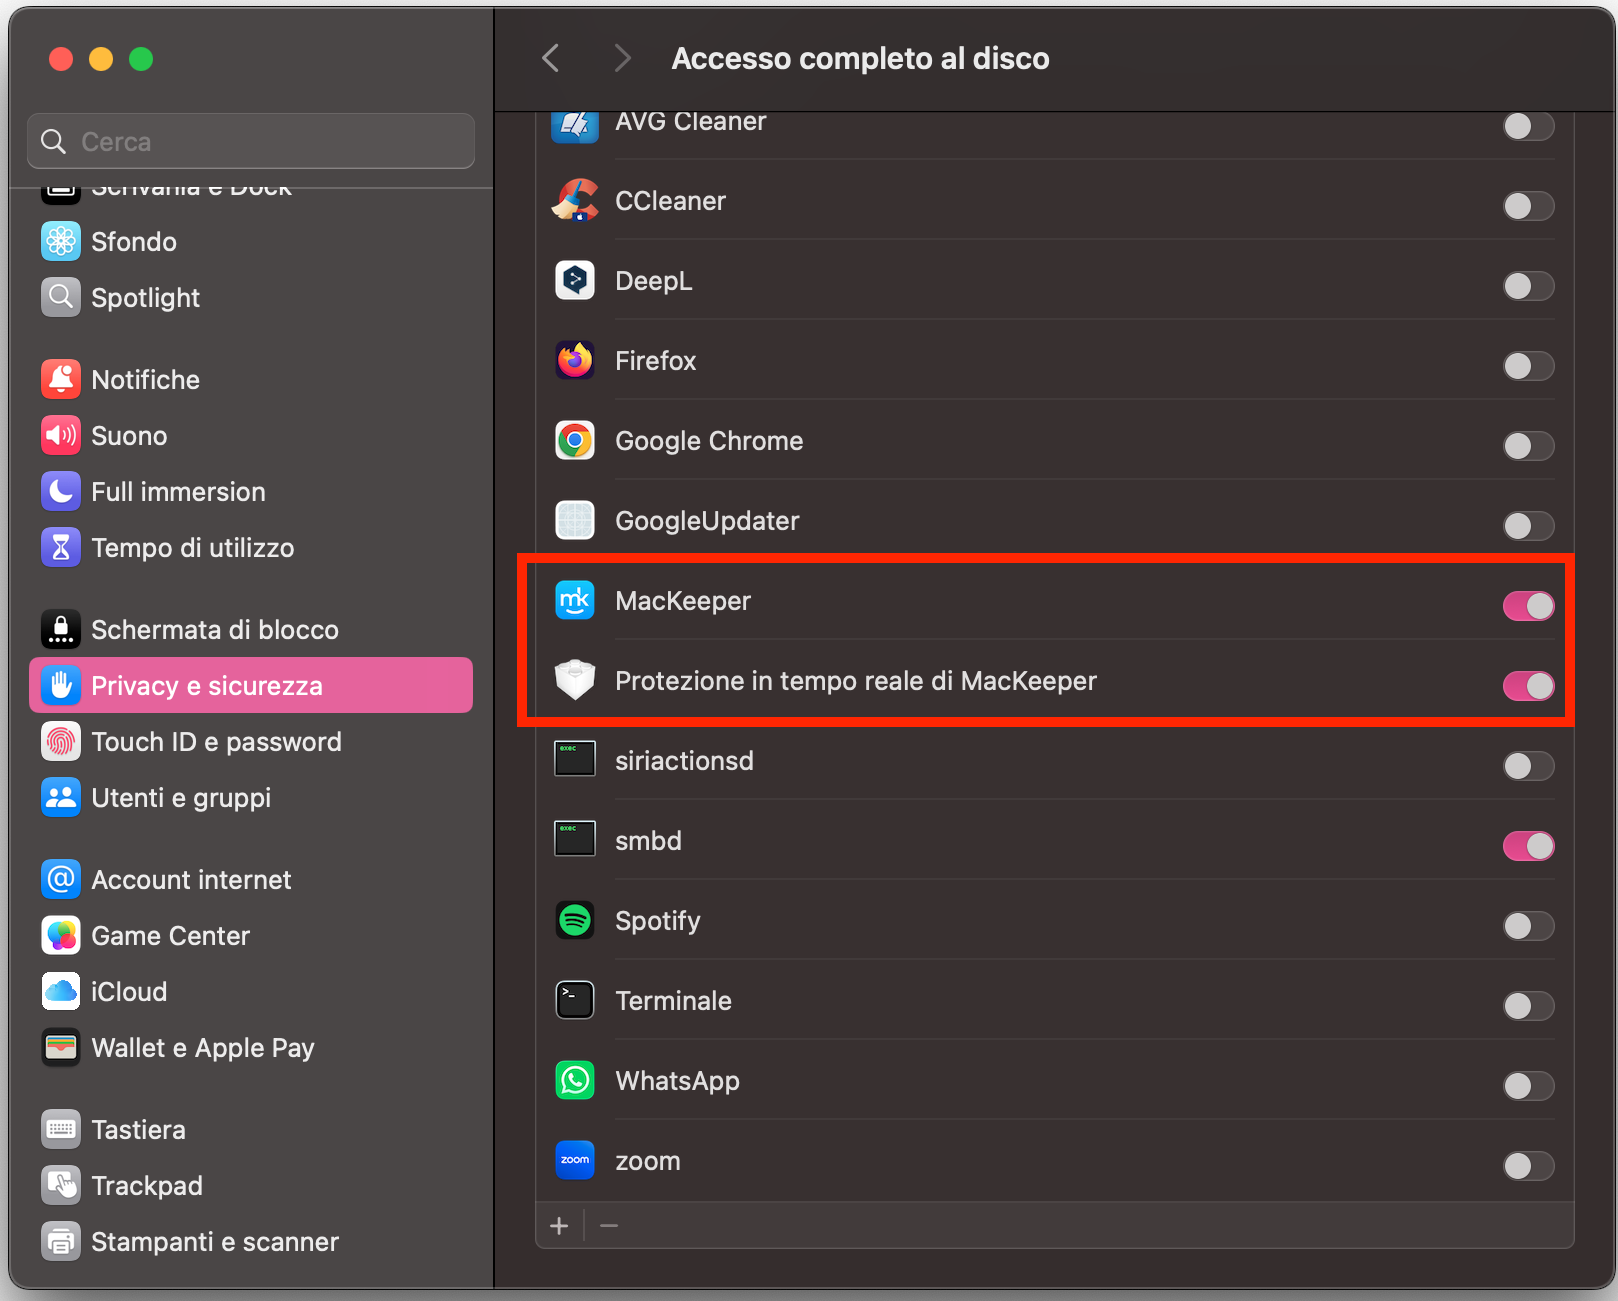Open Stampanti e scanner settings
Viewport: 1618px width, 1301px height.
coord(251,1241)
